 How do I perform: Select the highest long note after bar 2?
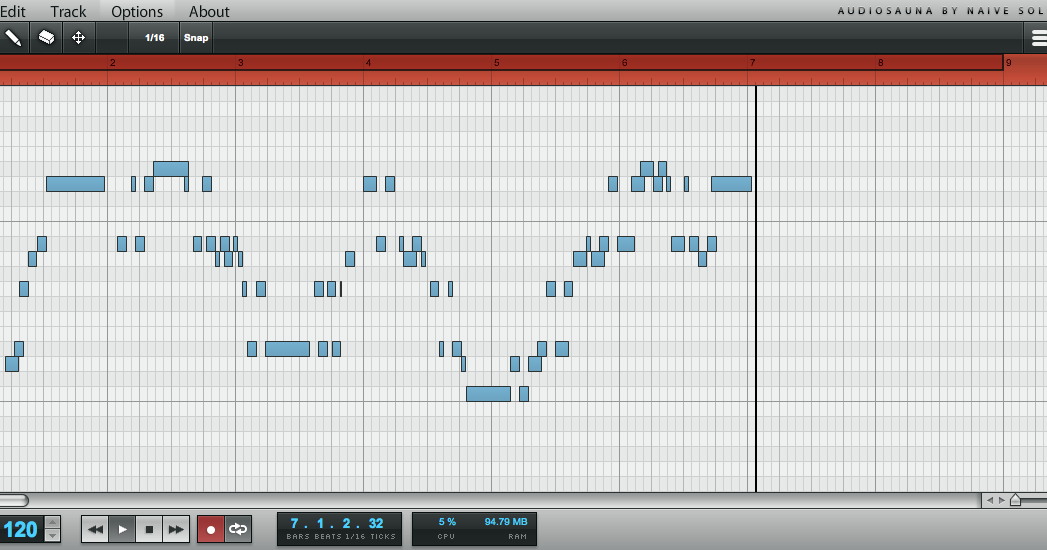[x=171, y=169]
